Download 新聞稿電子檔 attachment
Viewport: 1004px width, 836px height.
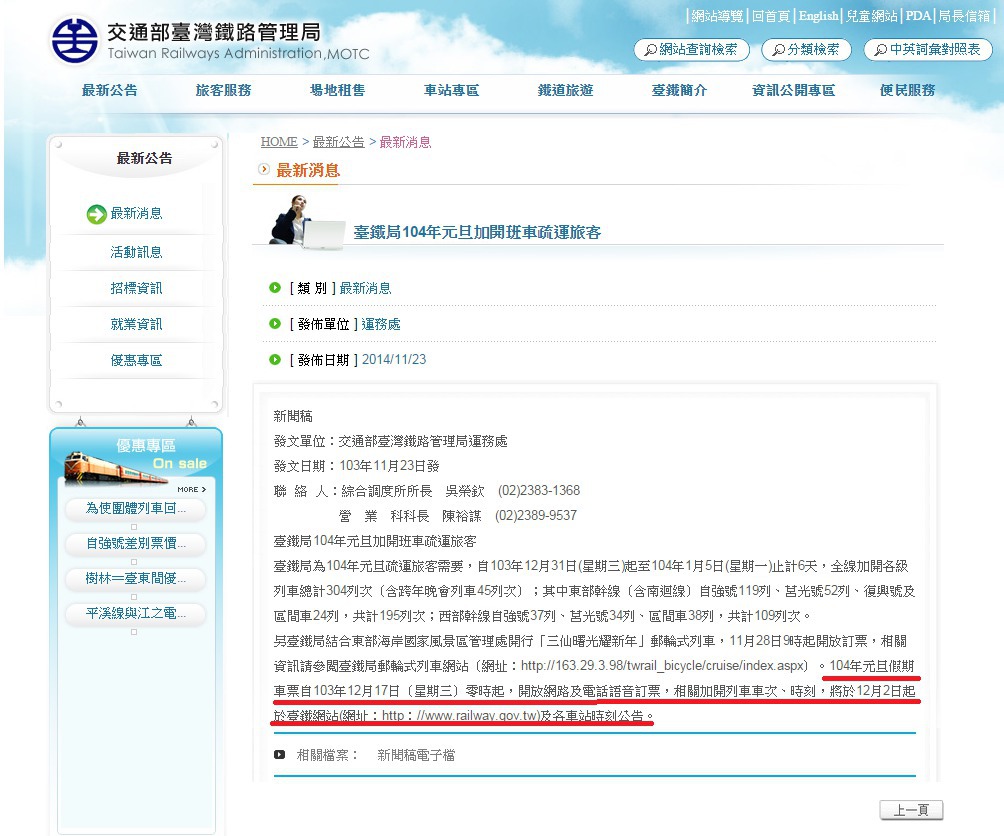click(416, 755)
